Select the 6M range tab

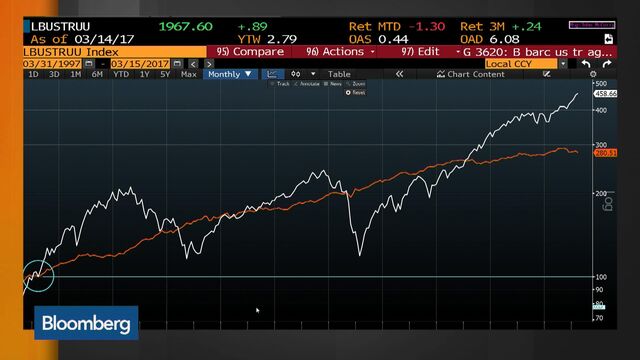pyautogui.click(x=97, y=74)
